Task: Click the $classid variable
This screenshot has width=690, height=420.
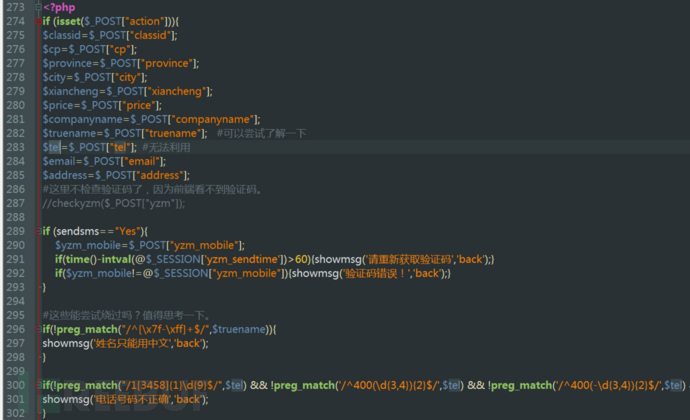Action: (x=62, y=35)
